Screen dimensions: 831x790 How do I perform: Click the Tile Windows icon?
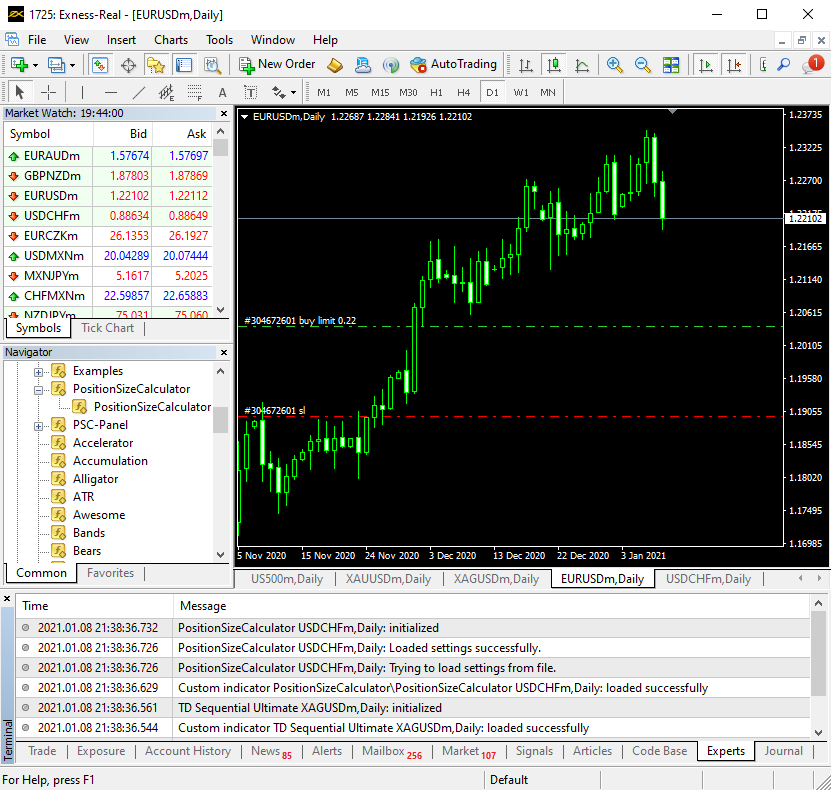coord(671,64)
